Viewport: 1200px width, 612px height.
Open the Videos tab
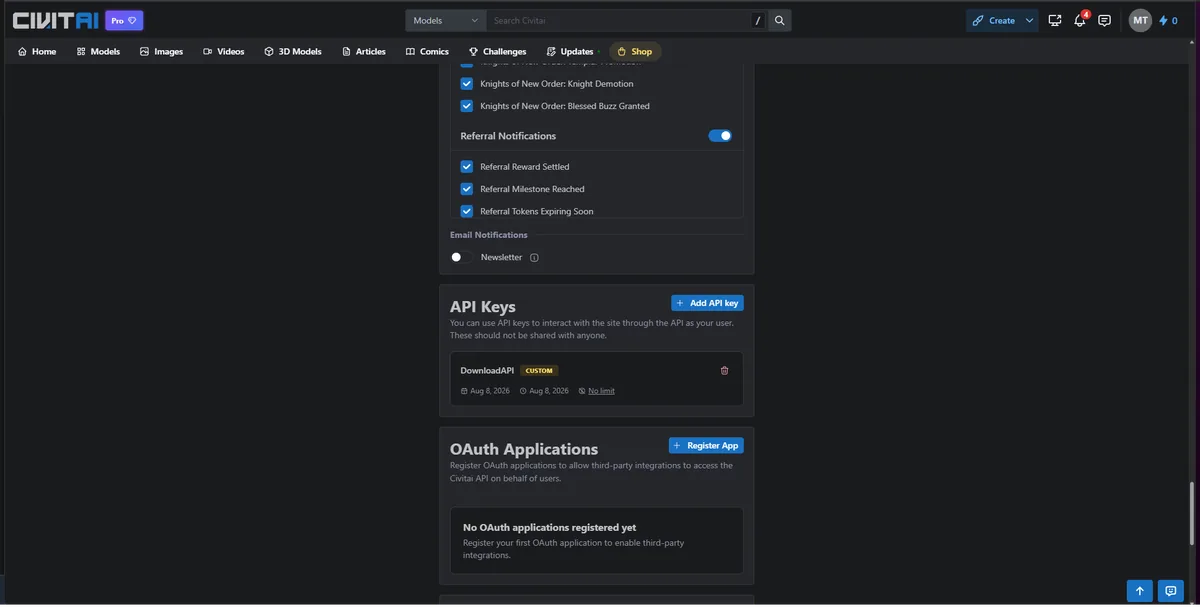(223, 51)
